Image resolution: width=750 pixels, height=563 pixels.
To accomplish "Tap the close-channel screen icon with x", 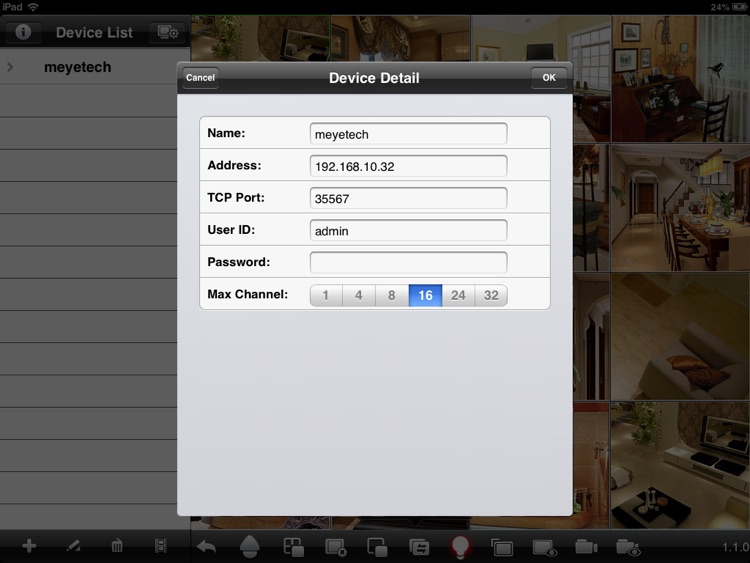I will click(336, 547).
